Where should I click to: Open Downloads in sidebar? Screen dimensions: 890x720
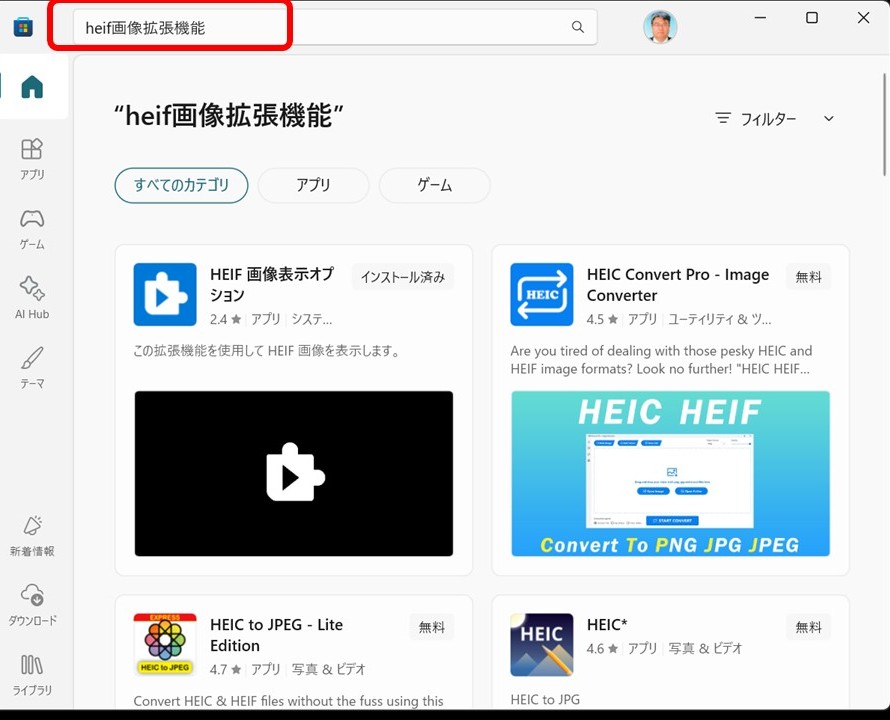[32, 605]
